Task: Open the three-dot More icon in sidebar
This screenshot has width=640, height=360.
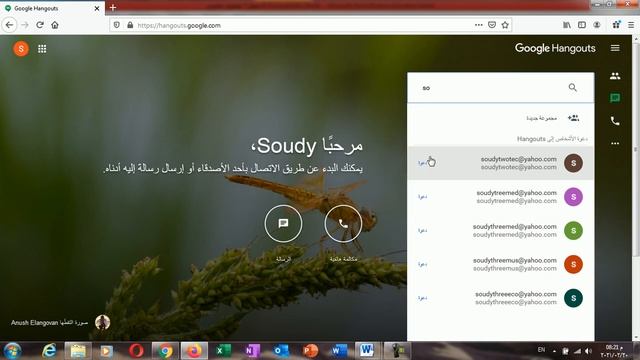Action: click(615, 143)
